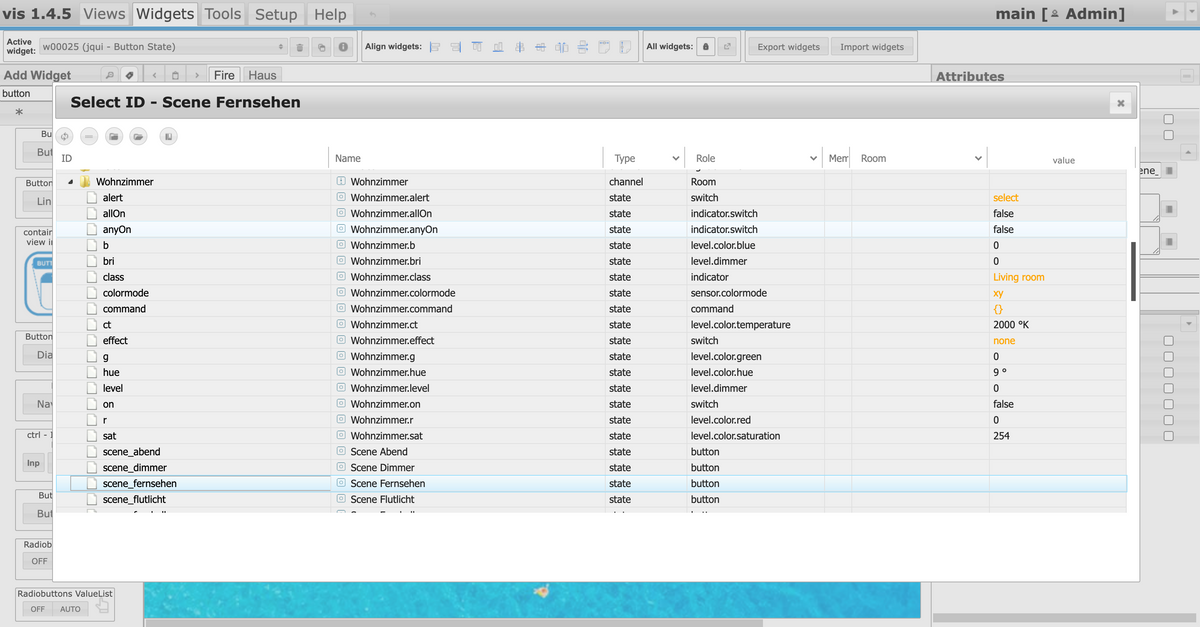The height and width of the screenshot is (627, 1200).
Task: Click the open-folder icon in the dialog toolbar
Action: (139, 136)
